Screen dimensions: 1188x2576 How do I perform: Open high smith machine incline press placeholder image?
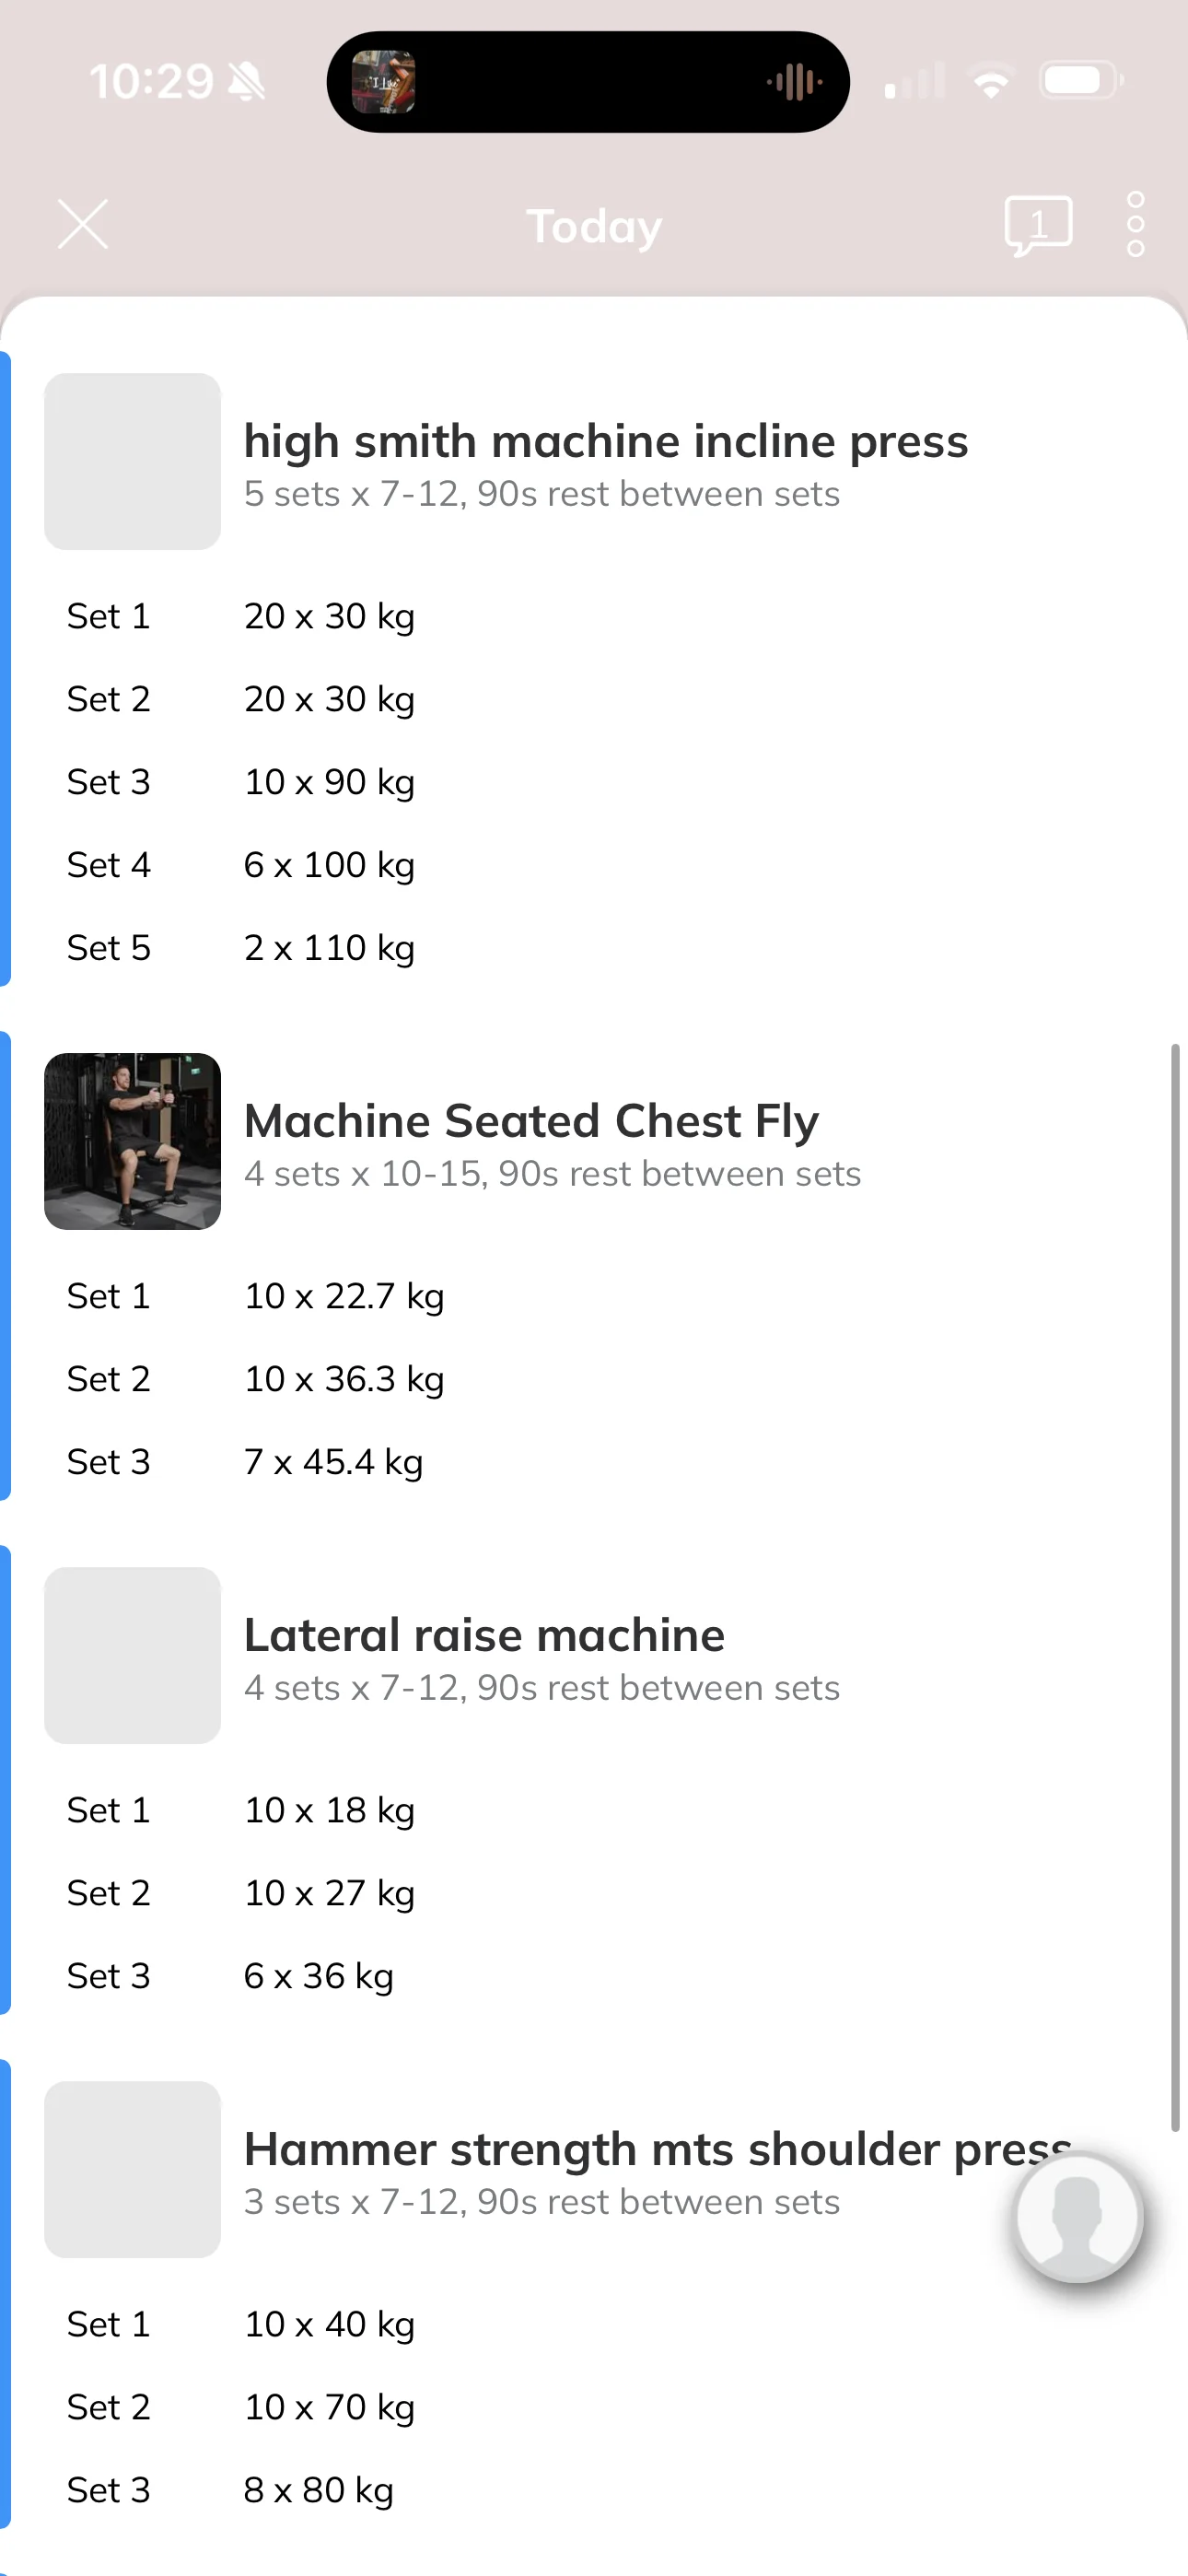[132, 461]
